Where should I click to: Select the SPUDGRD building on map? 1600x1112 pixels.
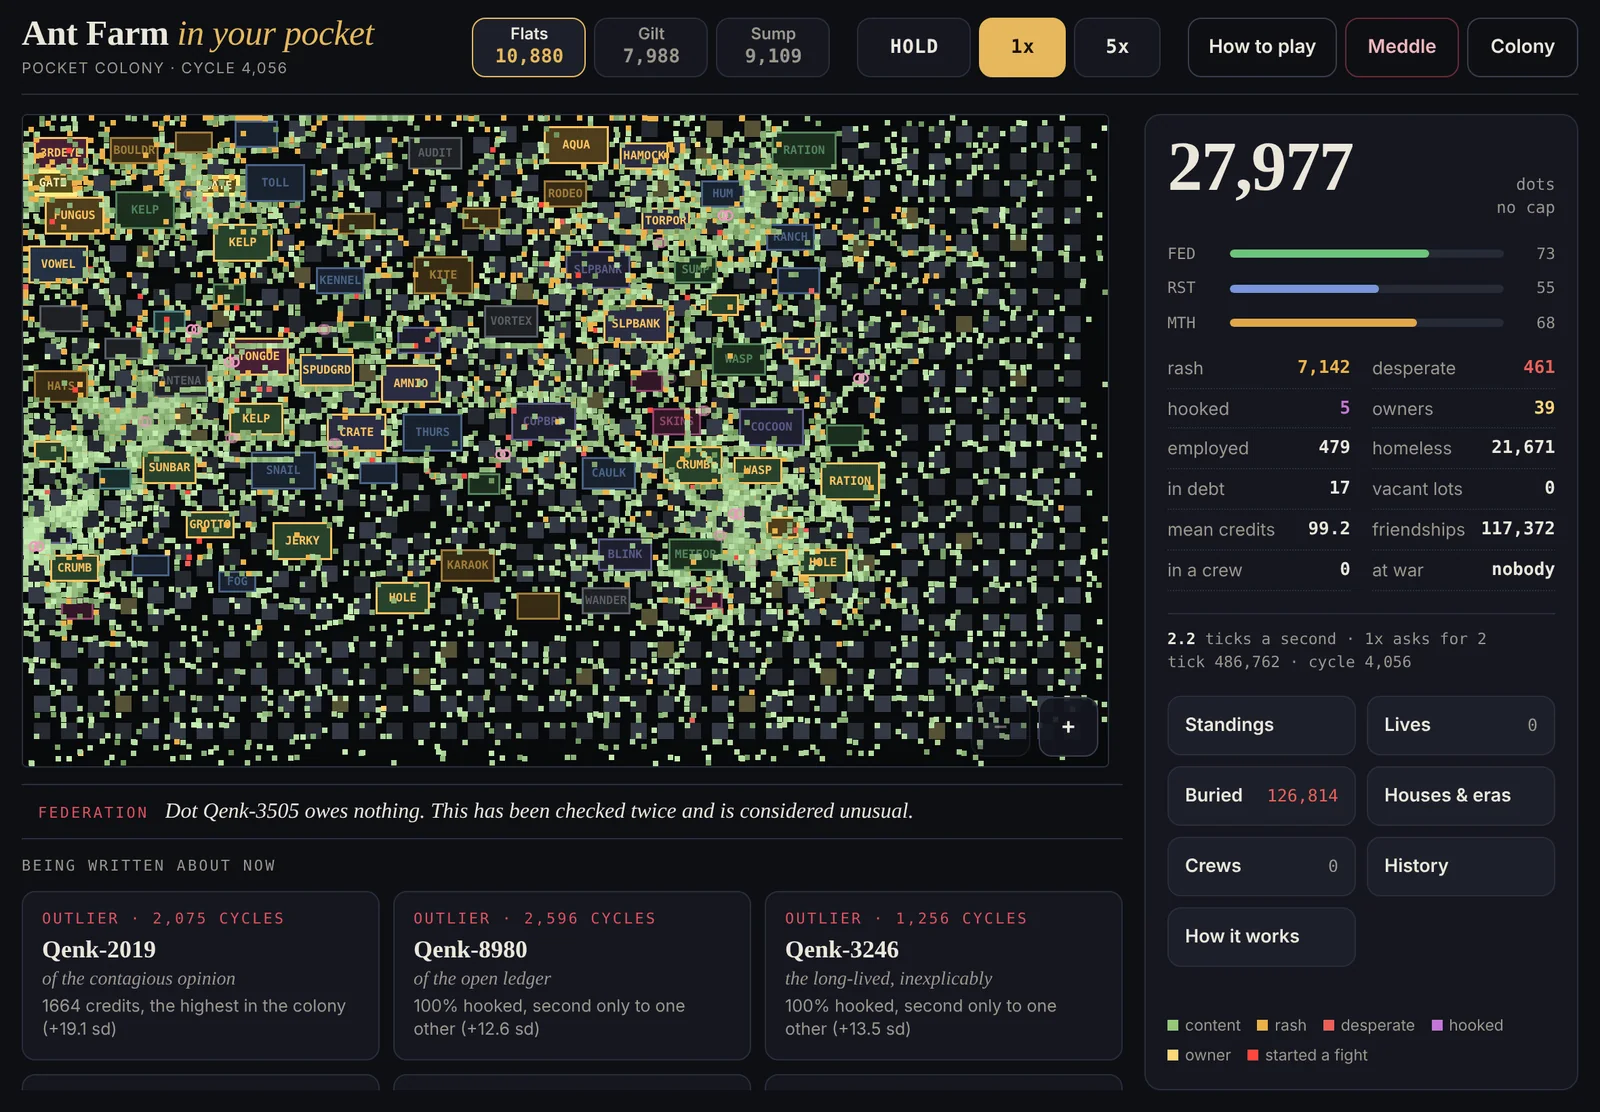click(x=326, y=370)
